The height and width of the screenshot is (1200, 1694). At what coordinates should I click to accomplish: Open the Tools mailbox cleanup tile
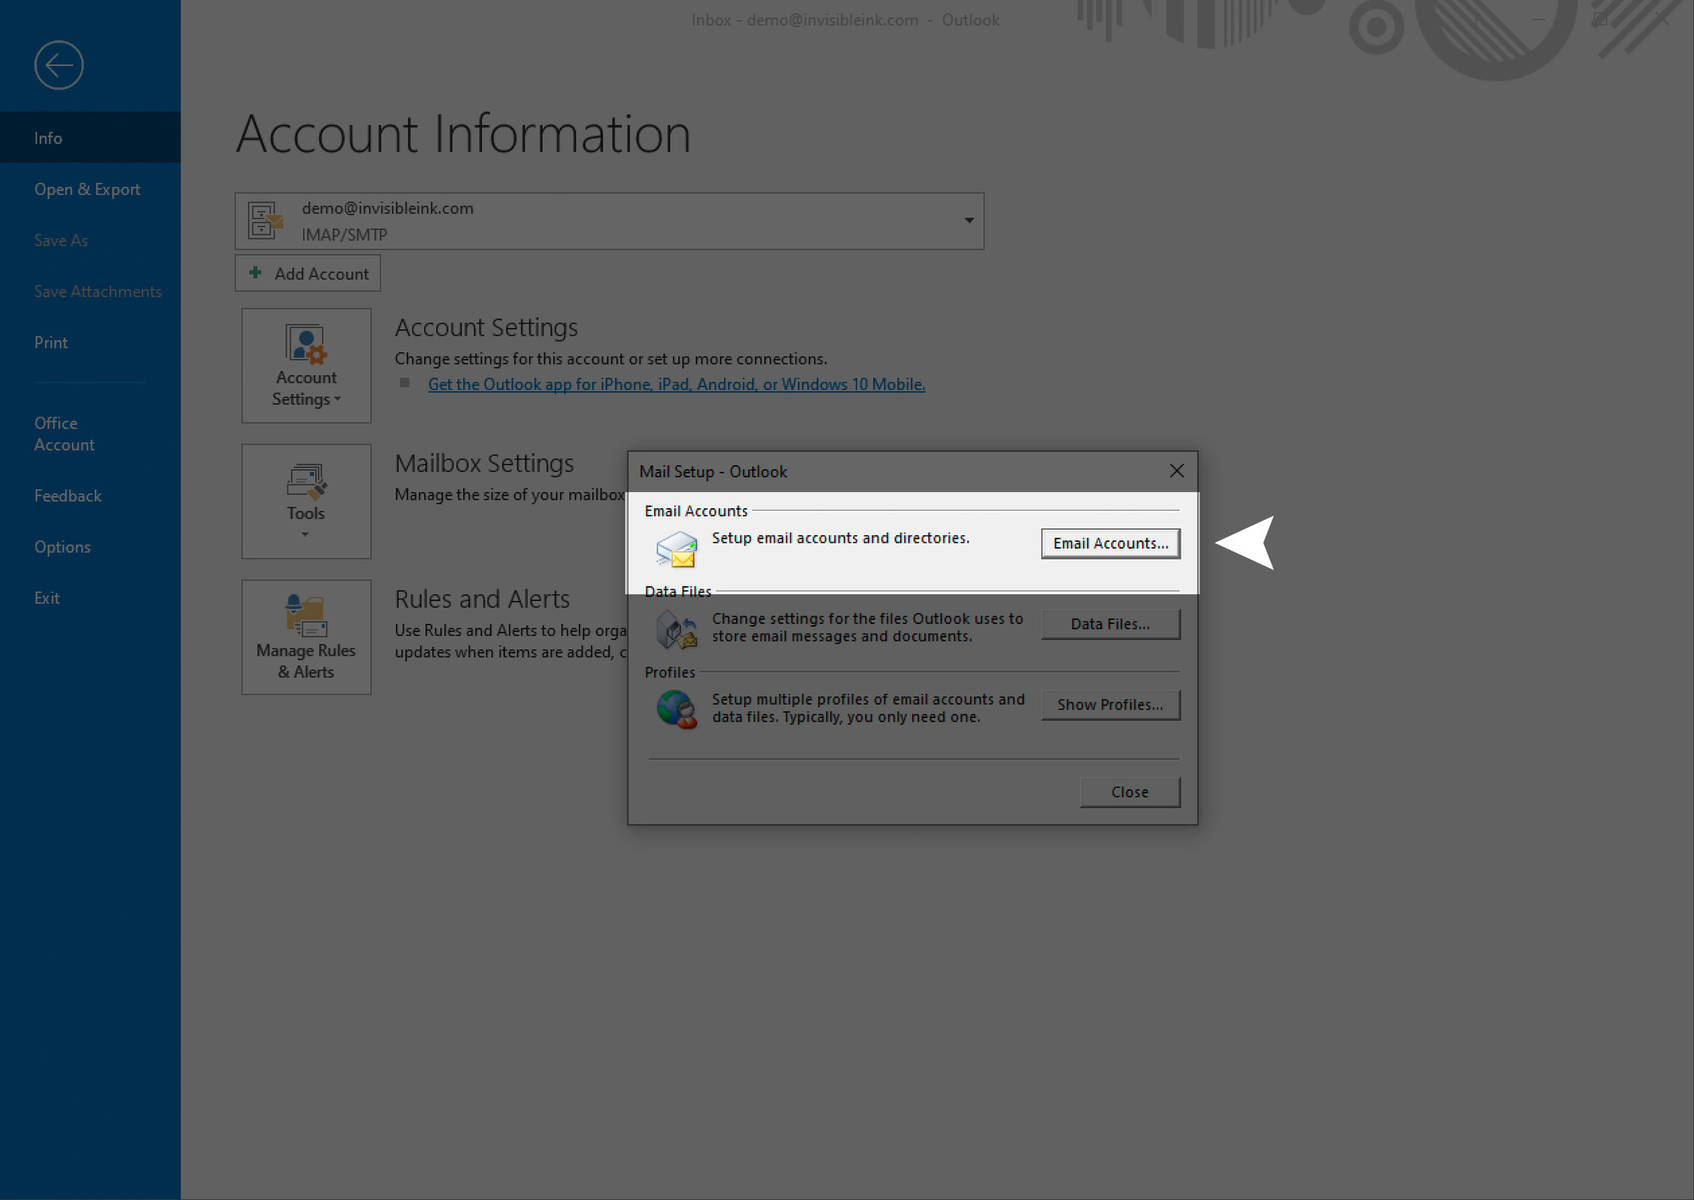pyautogui.click(x=306, y=501)
